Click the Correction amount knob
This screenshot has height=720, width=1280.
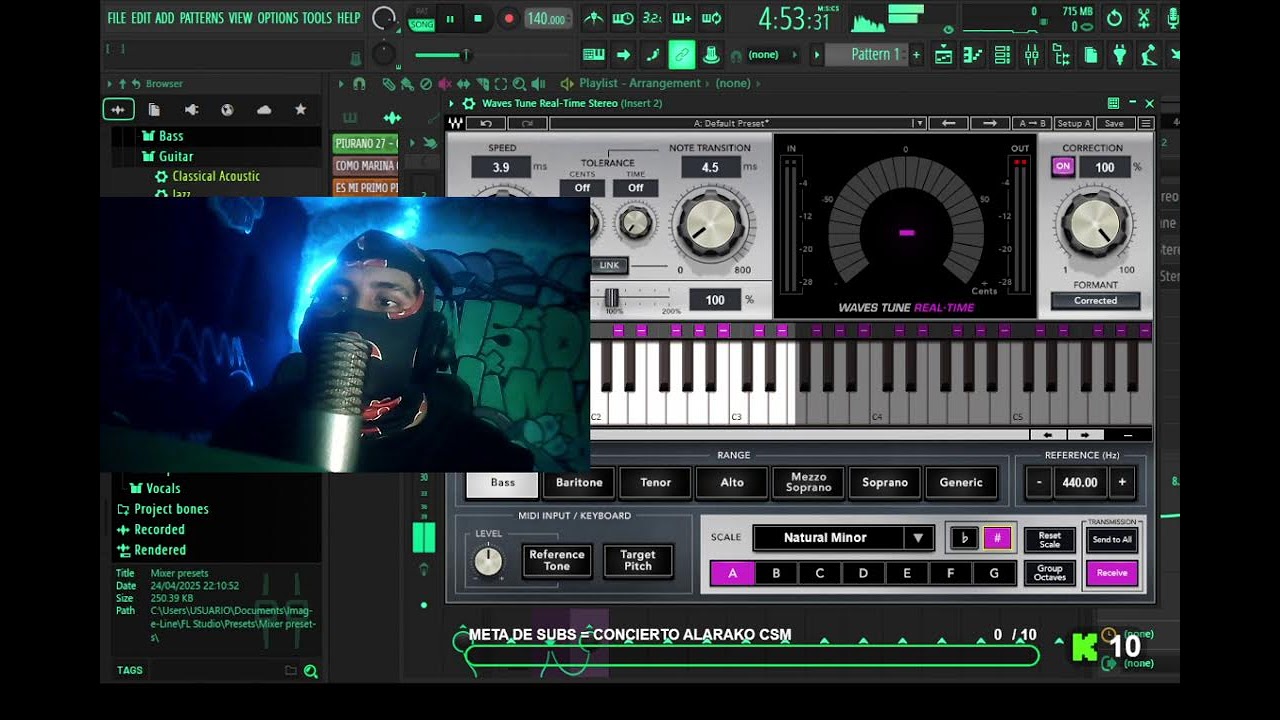[1095, 224]
